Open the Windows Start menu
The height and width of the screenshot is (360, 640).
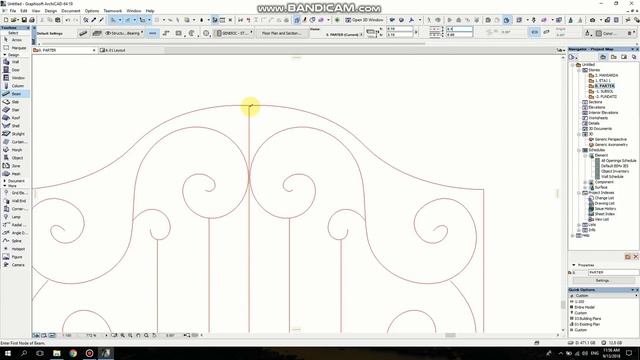point(8,353)
